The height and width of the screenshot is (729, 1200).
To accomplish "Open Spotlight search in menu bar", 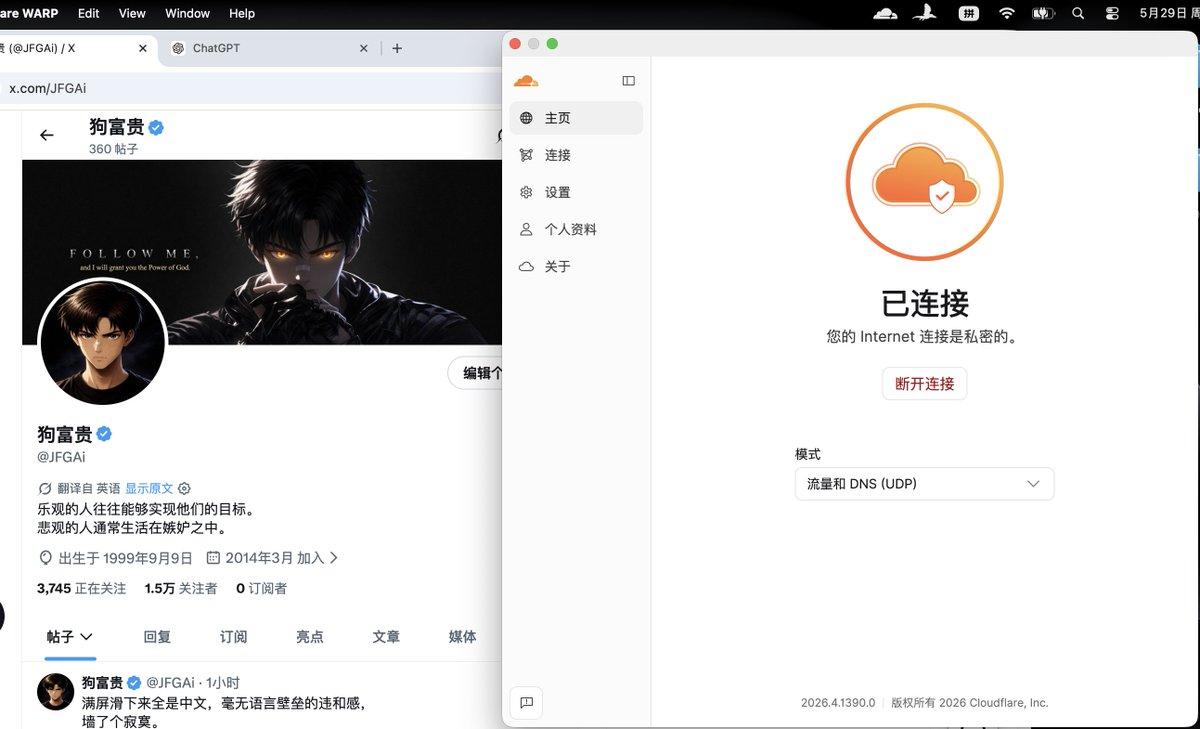I will click(1078, 13).
